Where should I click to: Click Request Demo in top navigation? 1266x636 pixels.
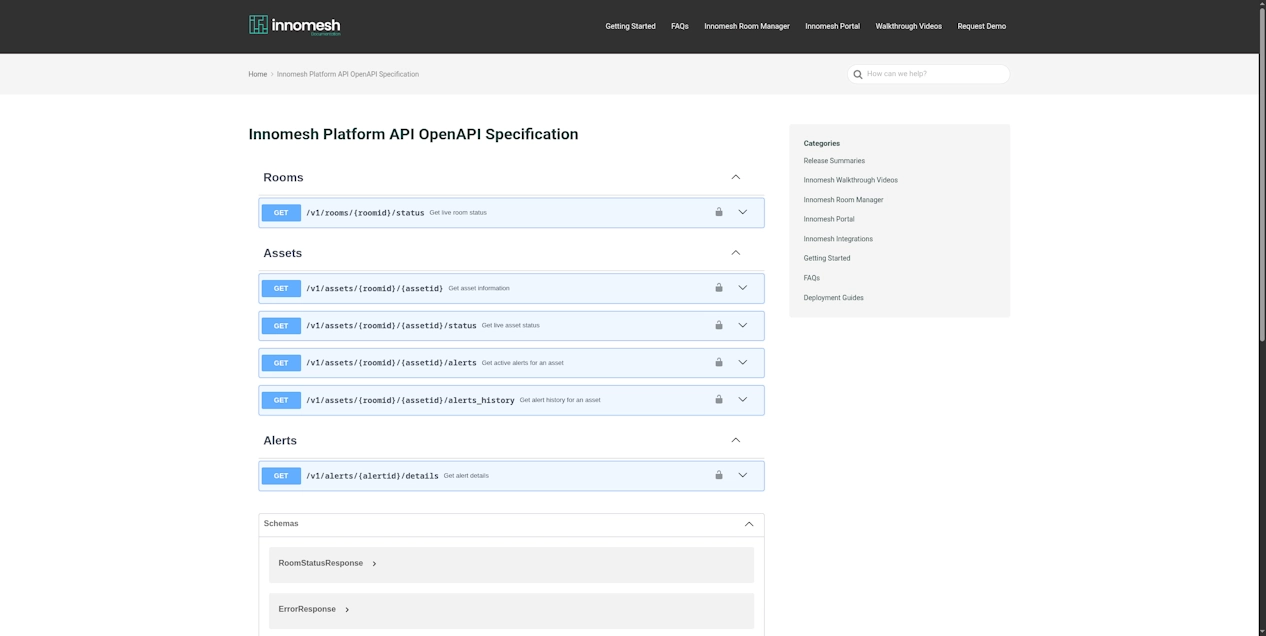982,26
